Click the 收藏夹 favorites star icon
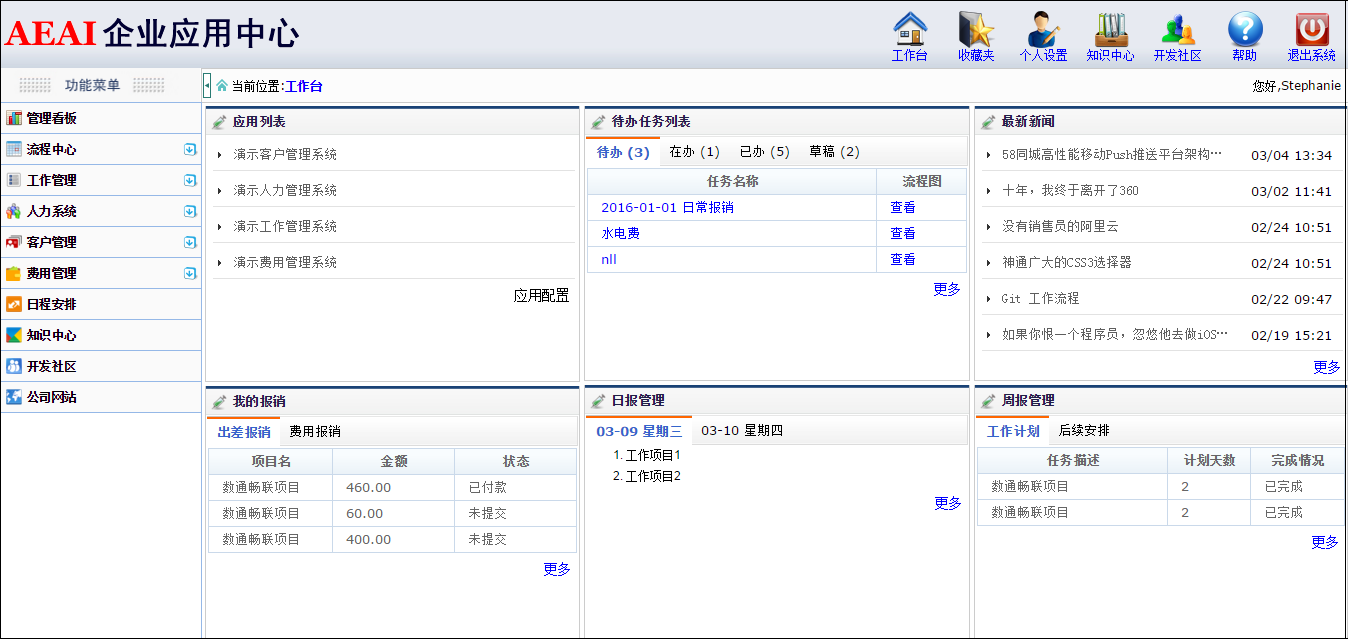This screenshot has height=639, width=1348. 975,30
